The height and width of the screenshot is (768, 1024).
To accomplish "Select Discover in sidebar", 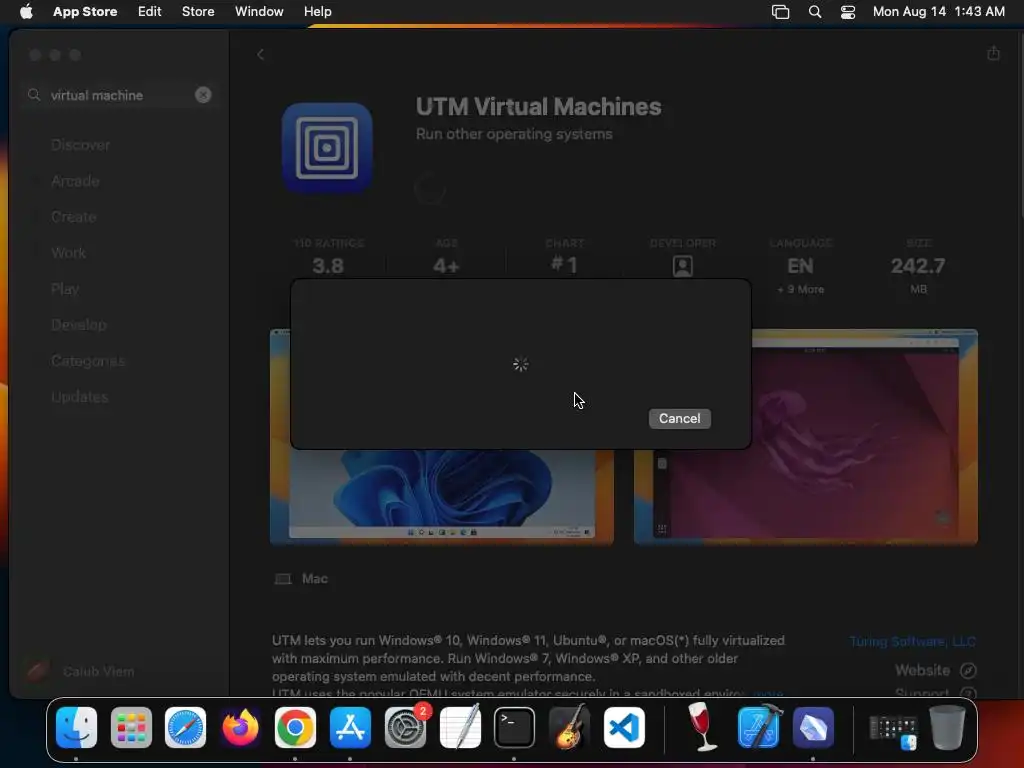I will (x=80, y=145).
